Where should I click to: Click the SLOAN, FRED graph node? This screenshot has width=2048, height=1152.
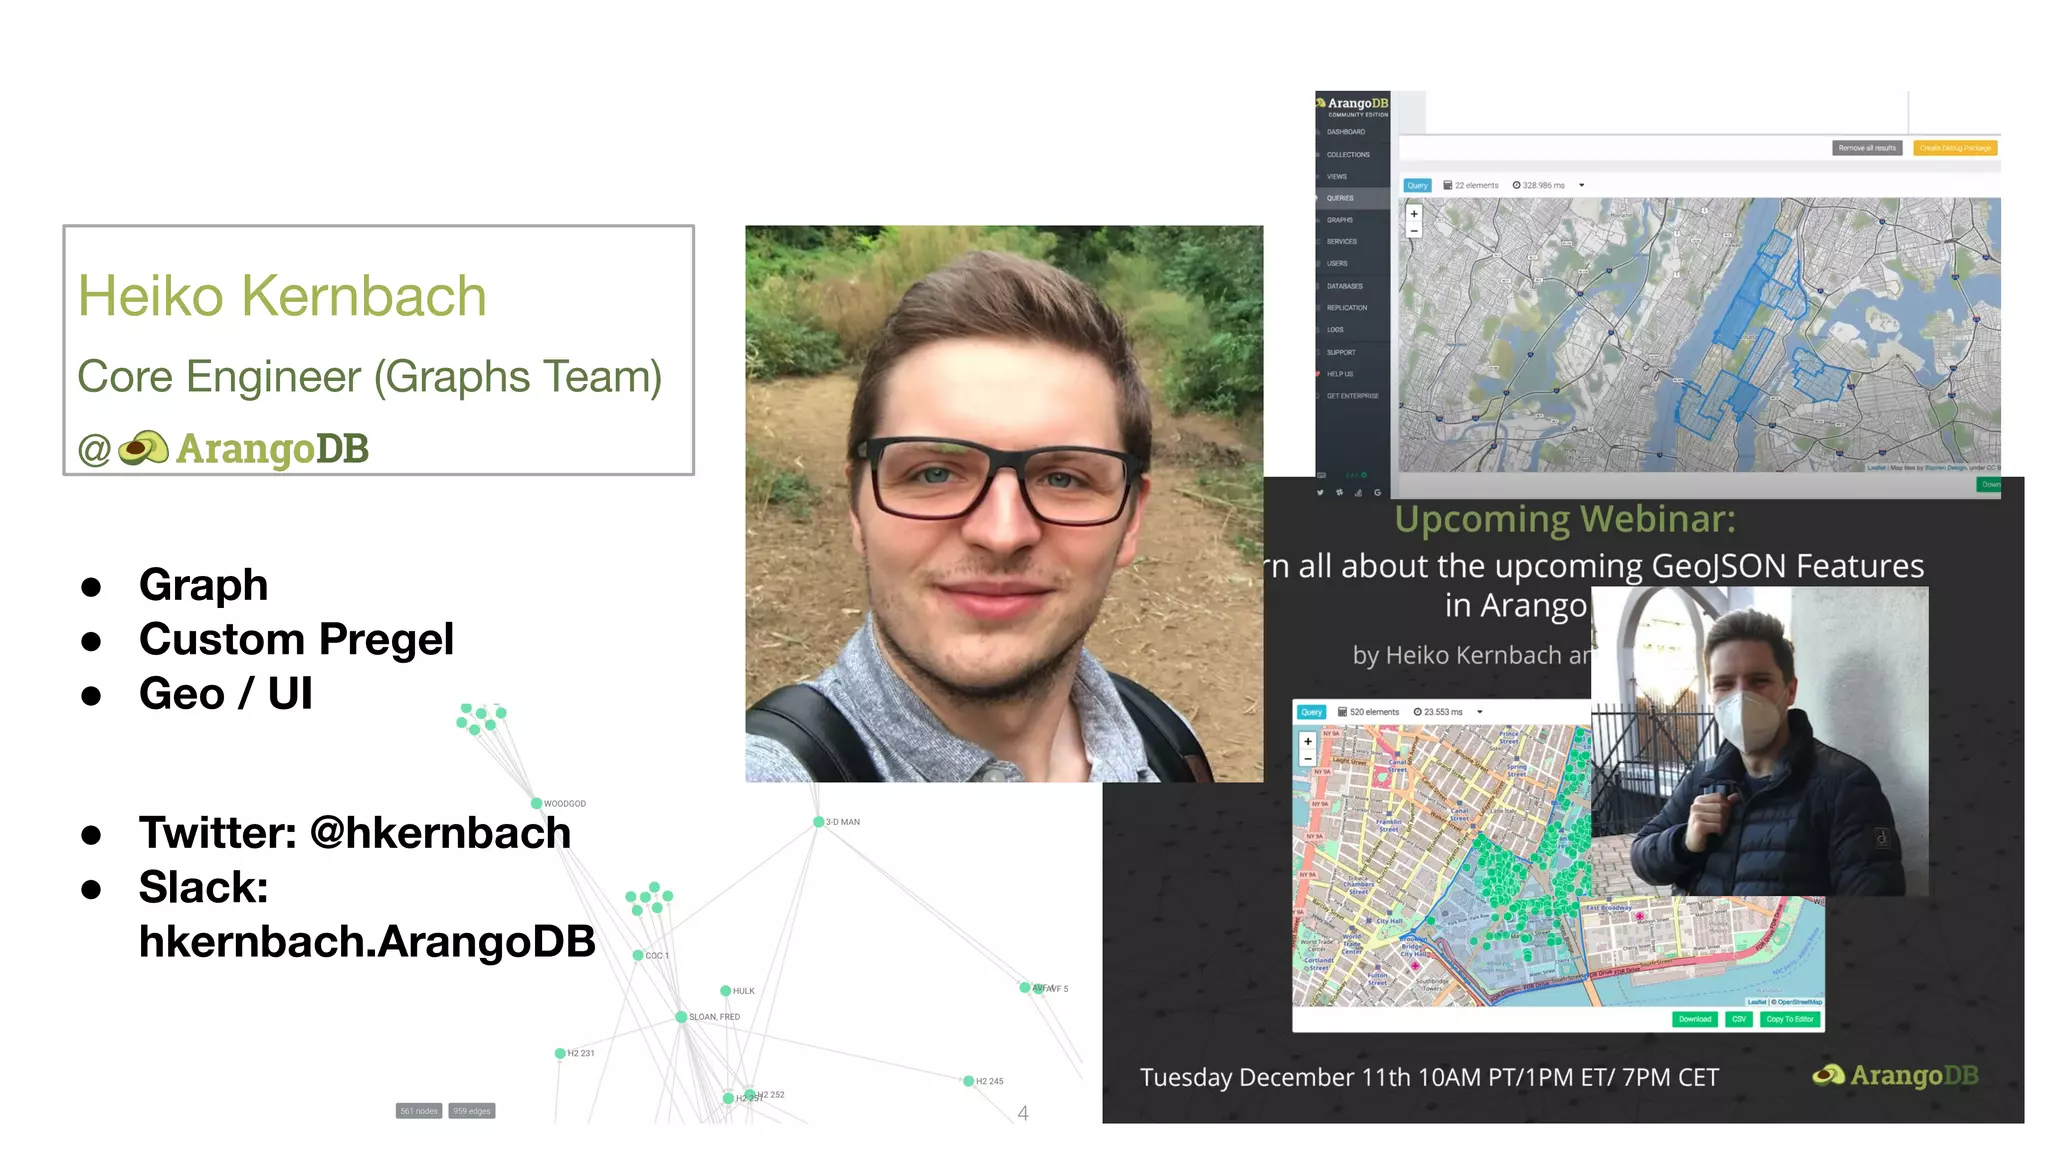(x=681, y=1017)
